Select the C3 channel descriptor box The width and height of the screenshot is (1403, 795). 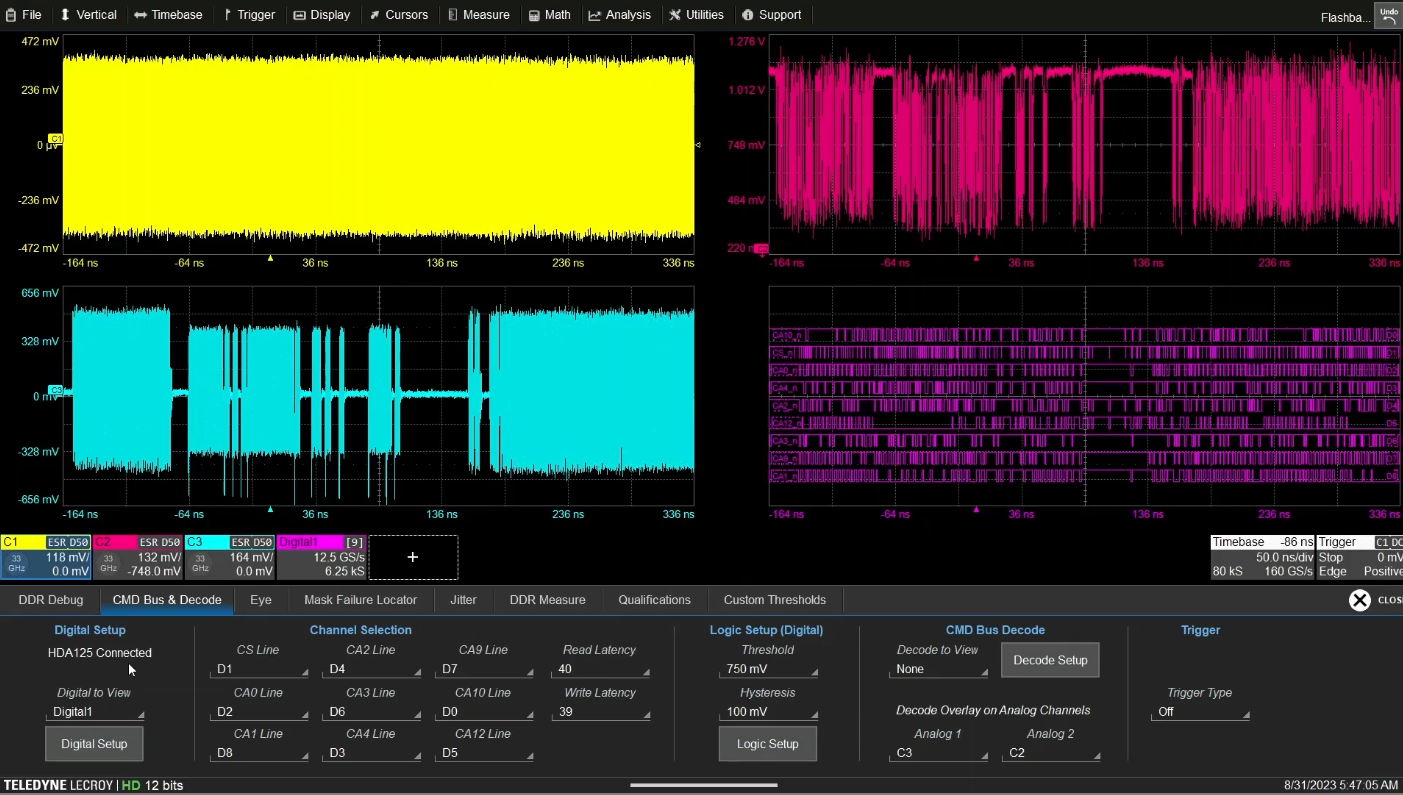pos(230,557)
